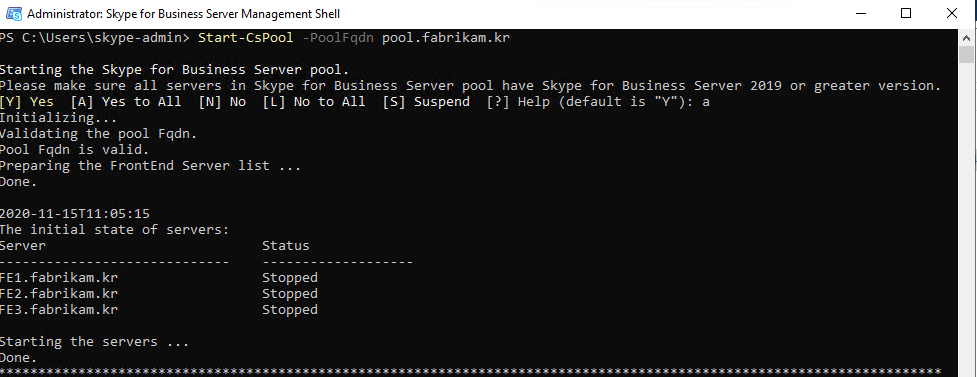The width and height of the screenshot is (977, 377).
Task: Click 'The initial state of servers:' line
Action: pyautogui.click(x=115, y=229)
